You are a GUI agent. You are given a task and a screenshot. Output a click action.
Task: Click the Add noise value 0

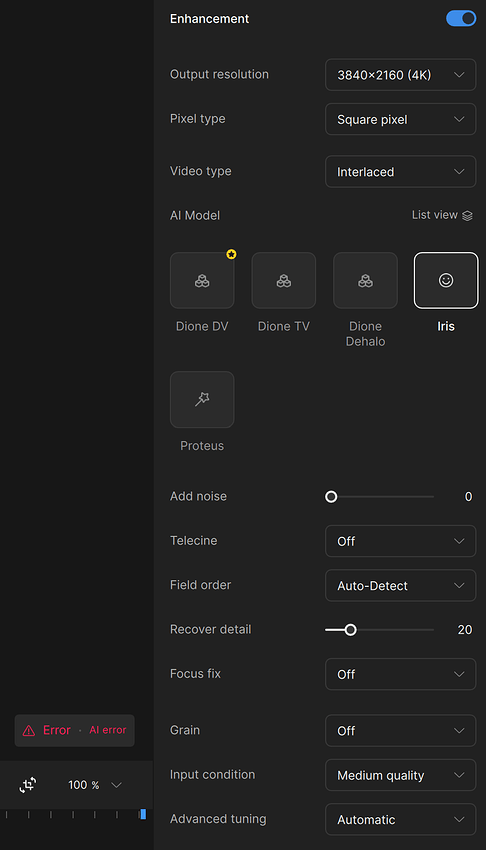tap(468, 497)
